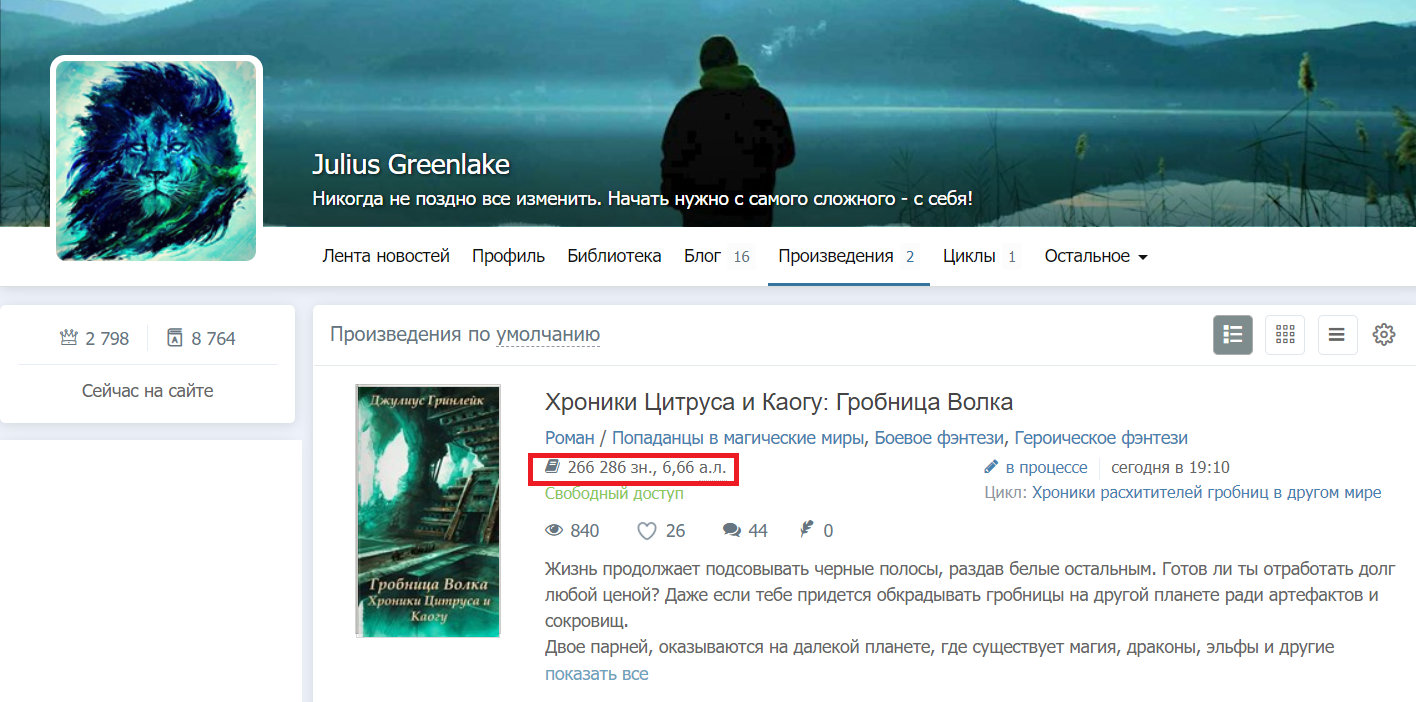1416x702 pixels.
Task: Expand description with показать все
Action: point(597,674)
